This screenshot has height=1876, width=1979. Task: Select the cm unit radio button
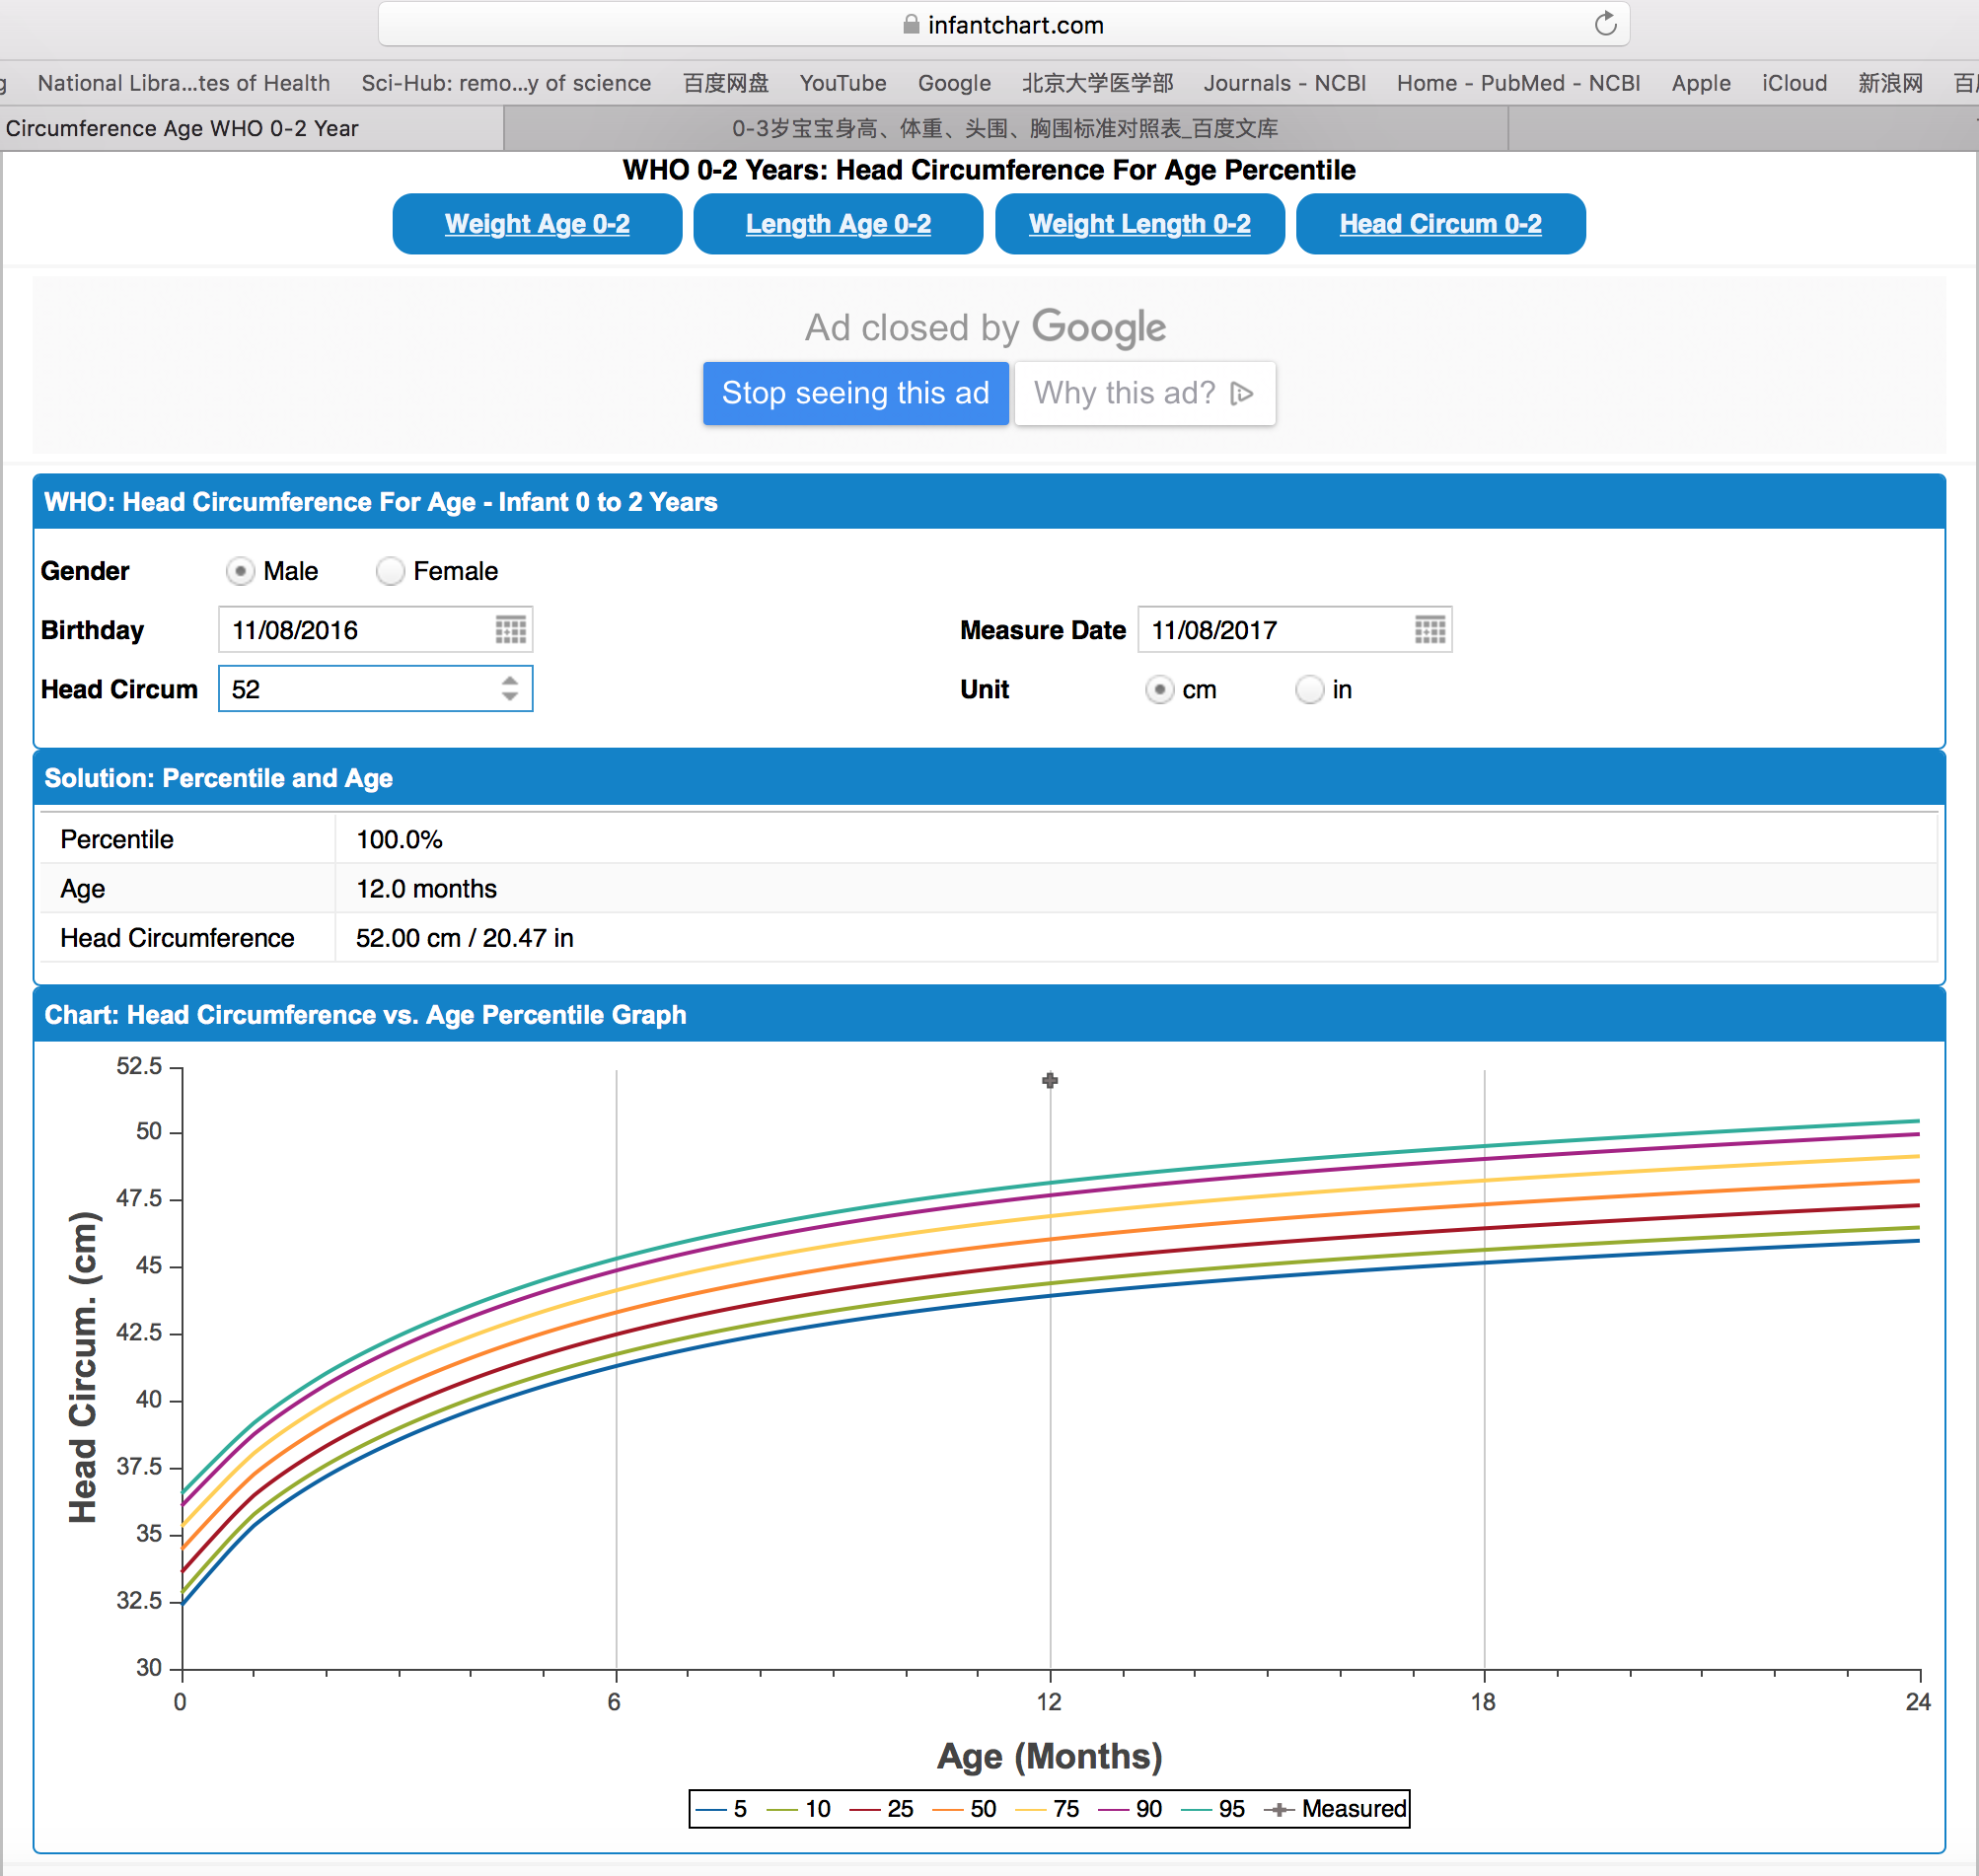point(1159,690)
